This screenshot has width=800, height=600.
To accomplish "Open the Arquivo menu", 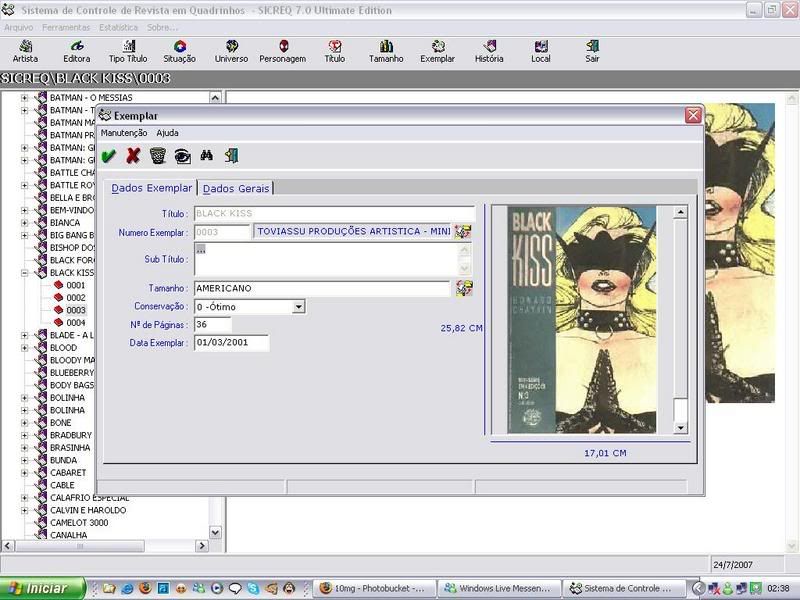I will [19, 28].
